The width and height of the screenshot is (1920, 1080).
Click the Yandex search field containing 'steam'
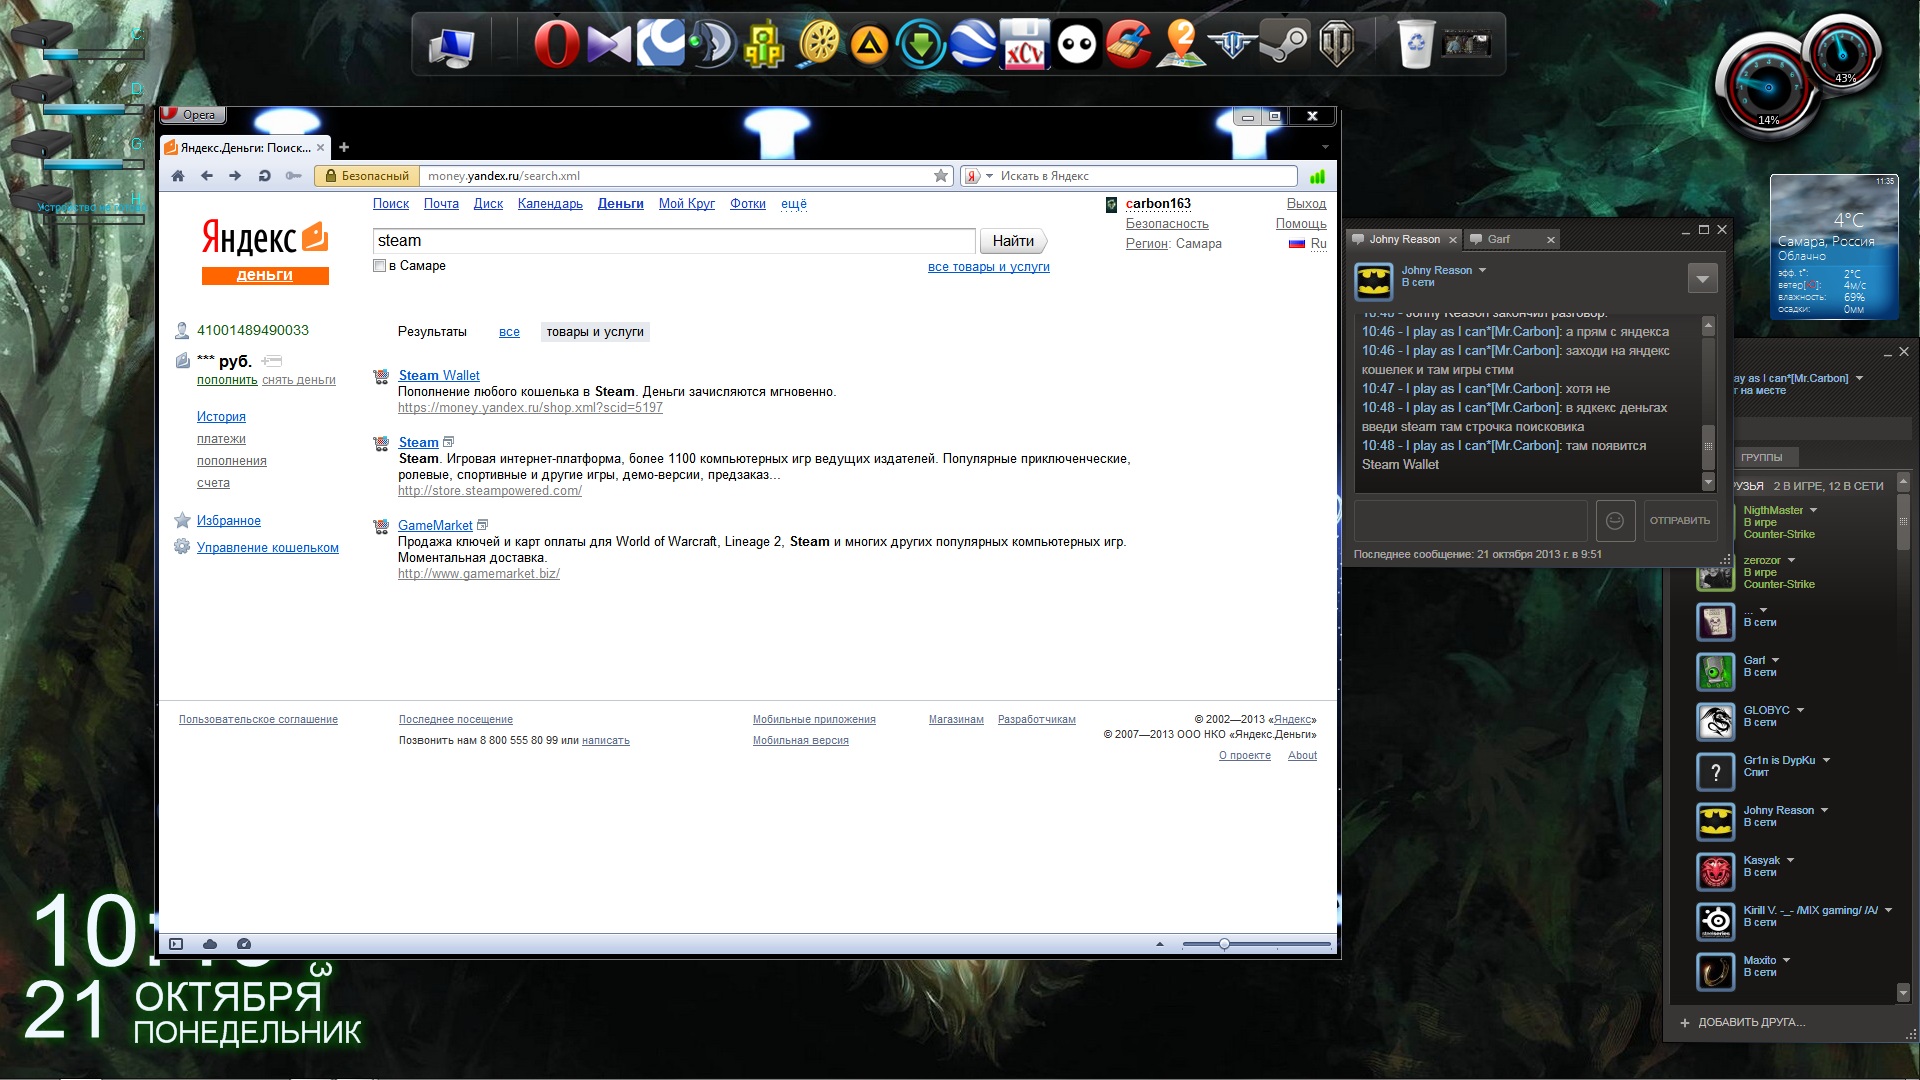pyautogui.click(x=674, y=241)
